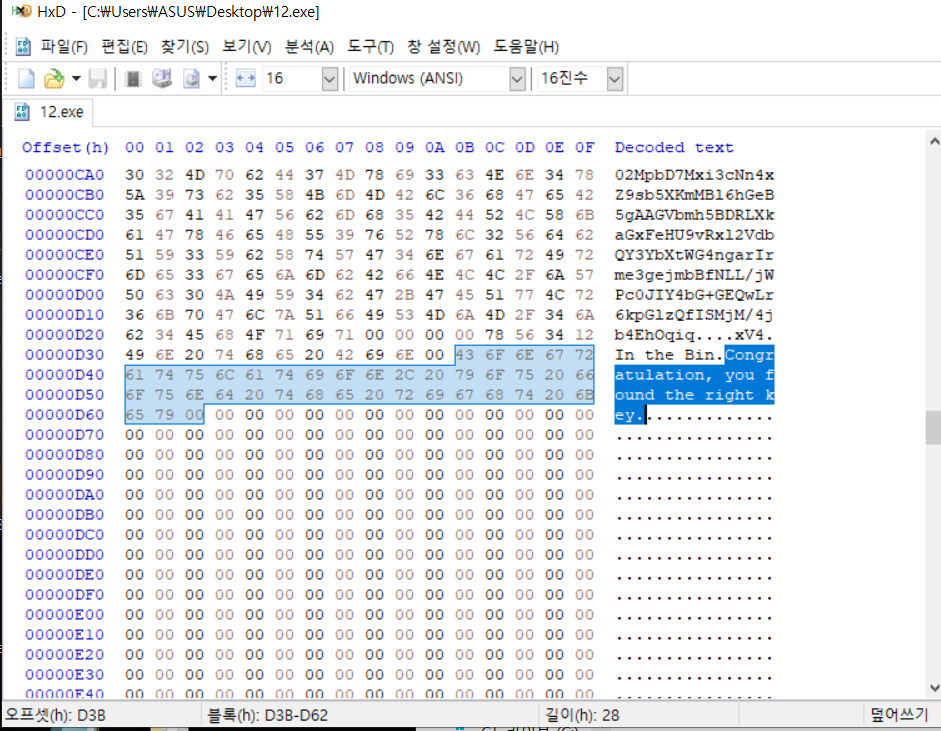This screenshot has width=941, height=731.
Task: Click decoded text '5gAAGVbmh5BDRLXk'
Action: pyautogui.click(x=694, y=215)
